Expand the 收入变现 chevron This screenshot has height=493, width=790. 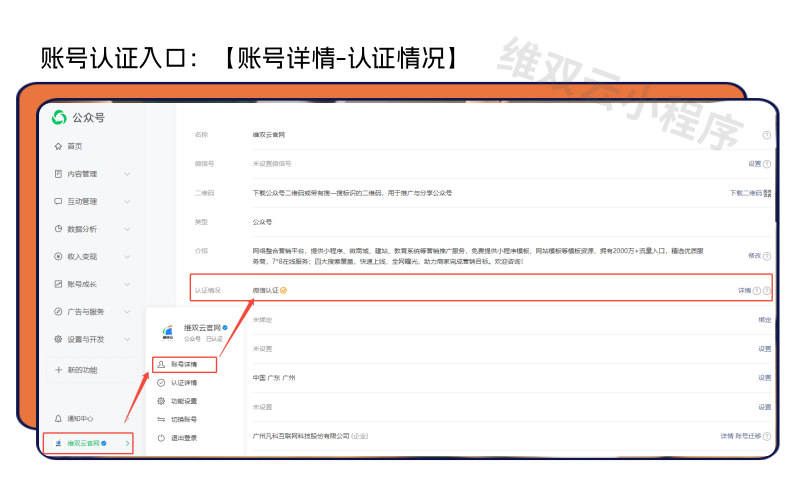[127, 256]
